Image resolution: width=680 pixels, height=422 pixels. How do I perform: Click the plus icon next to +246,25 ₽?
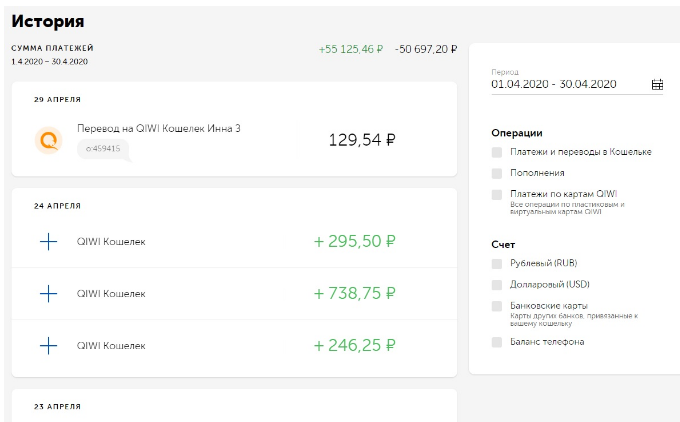point(49,346)
